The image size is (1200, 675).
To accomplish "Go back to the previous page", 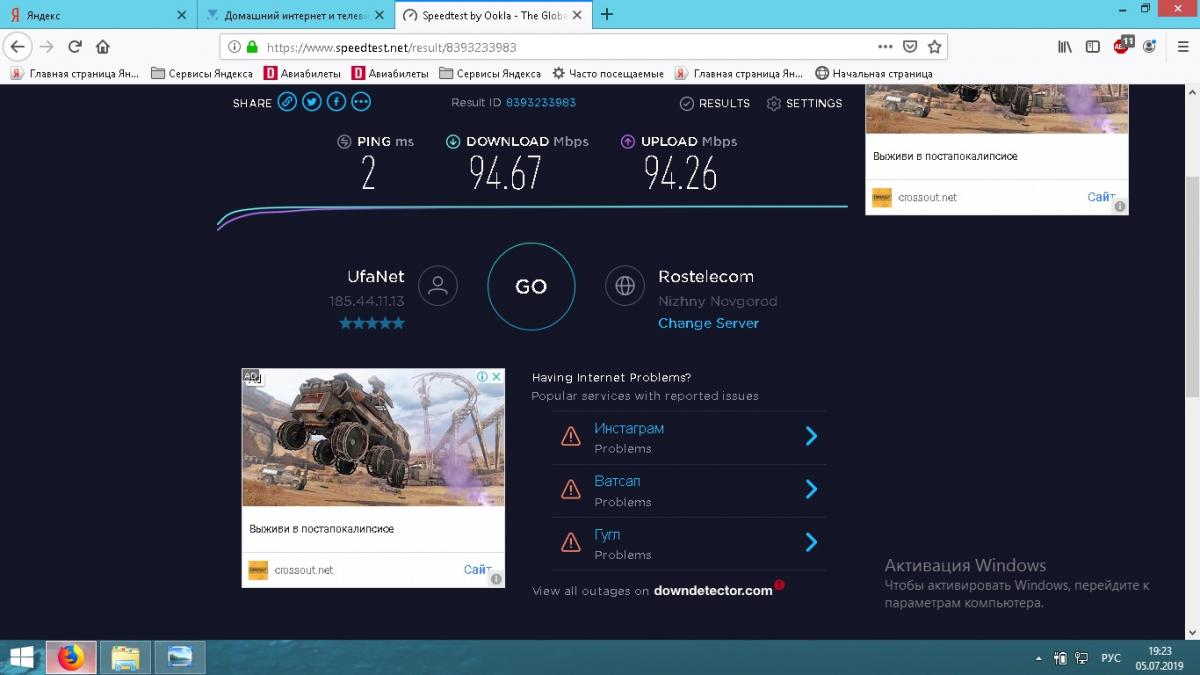I will (x=18, y=46).
